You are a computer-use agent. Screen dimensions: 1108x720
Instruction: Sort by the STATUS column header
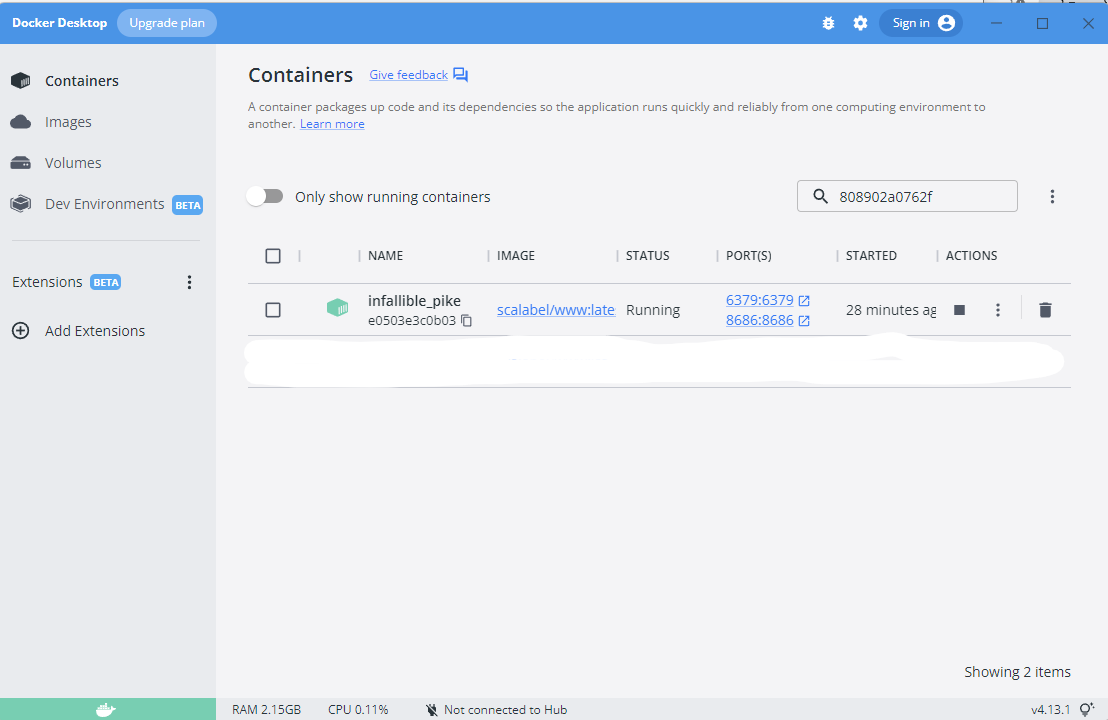pyautogui.click(x=647, y=256)
